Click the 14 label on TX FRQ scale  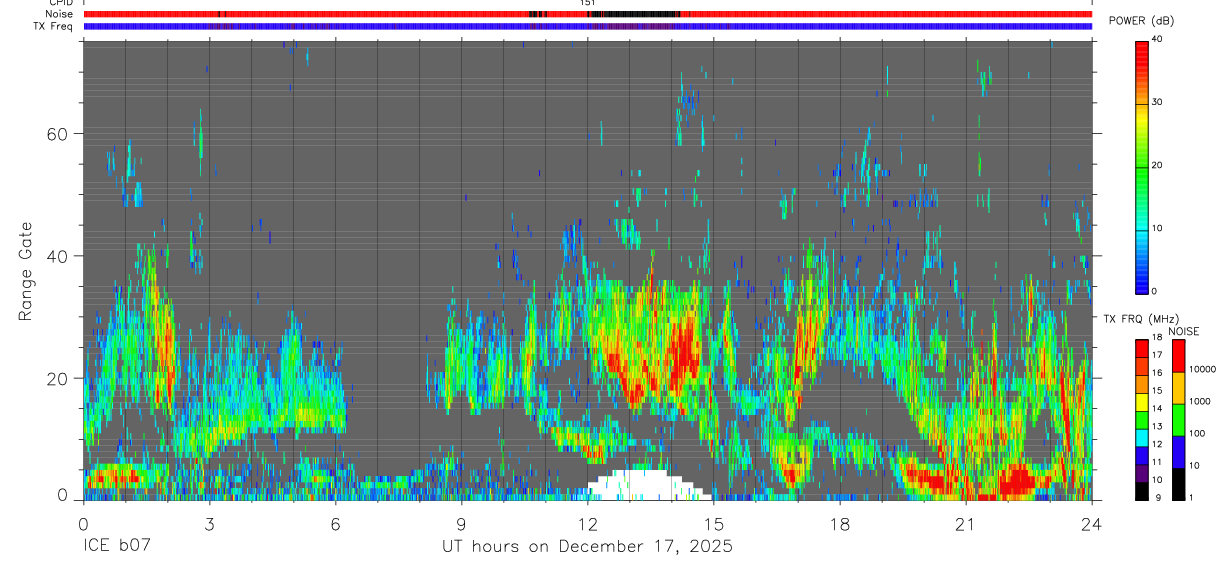[1157, 408]
